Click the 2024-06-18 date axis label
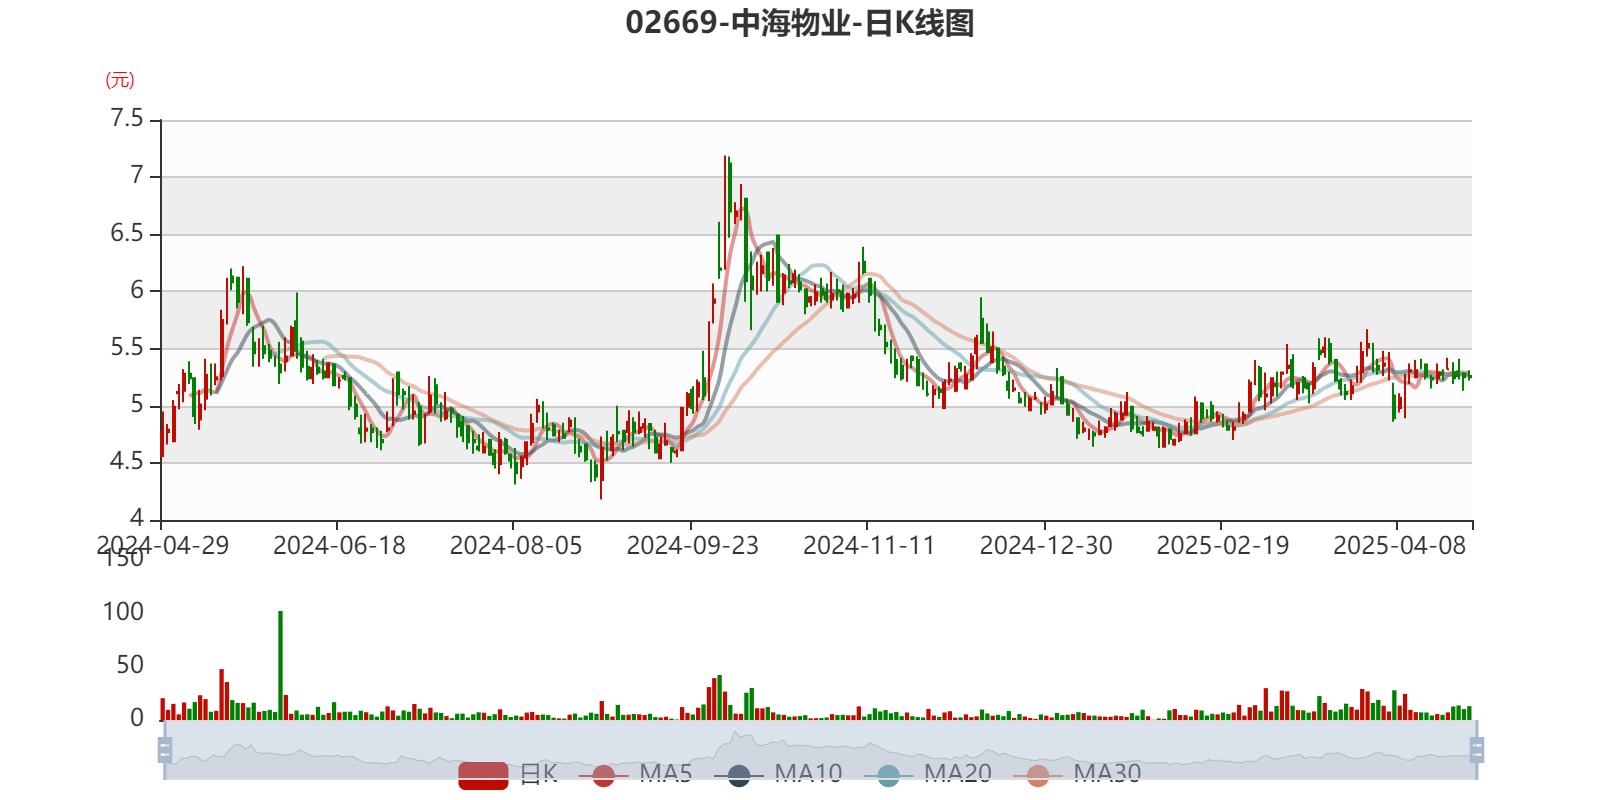 (x=339, y=545)
